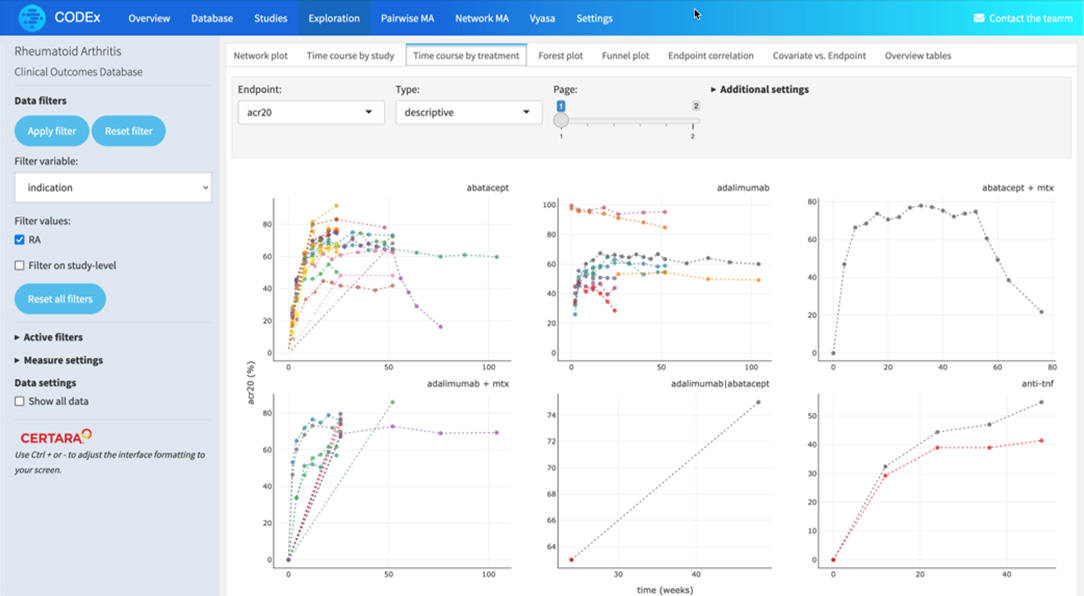Switch to the Funnel plot tab
This screenshot has height=596, width=1084.
[x=625, y=55]
